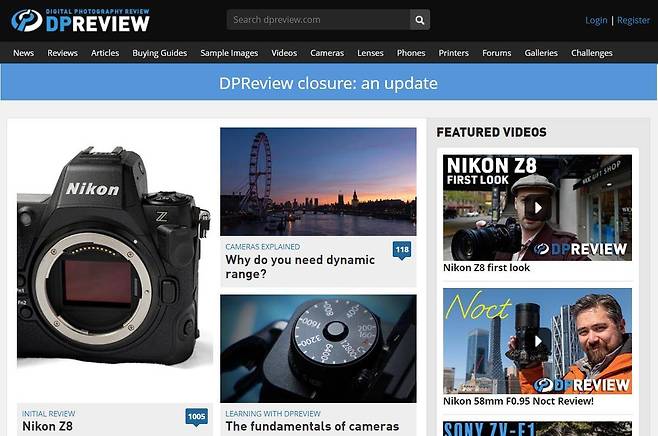Click the search magnifier button
This screenshot has height=436, width=658.
point(420,20)
